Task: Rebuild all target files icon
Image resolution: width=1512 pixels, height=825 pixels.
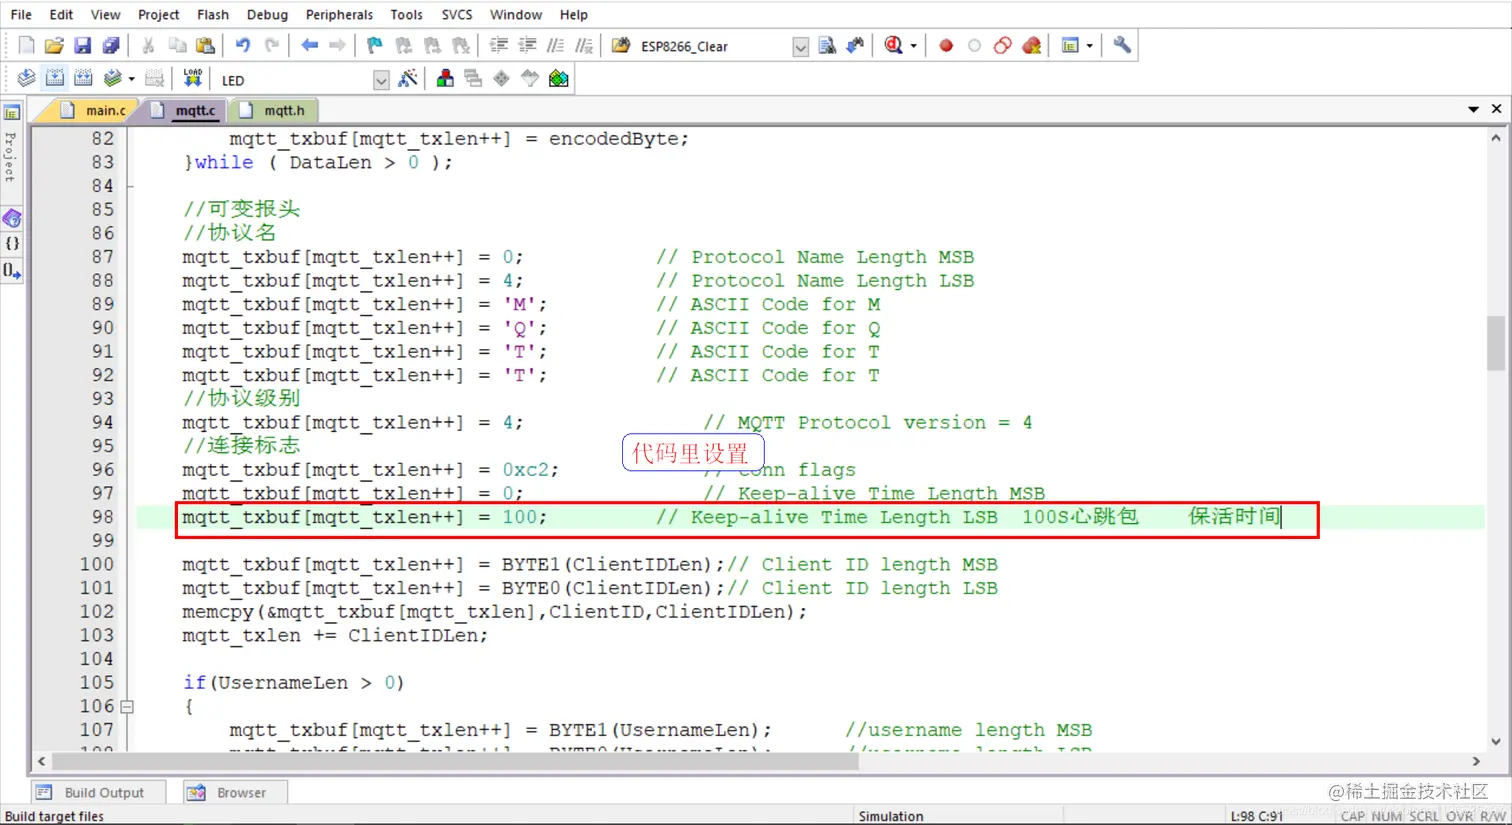Action: (x=83, y=79)
